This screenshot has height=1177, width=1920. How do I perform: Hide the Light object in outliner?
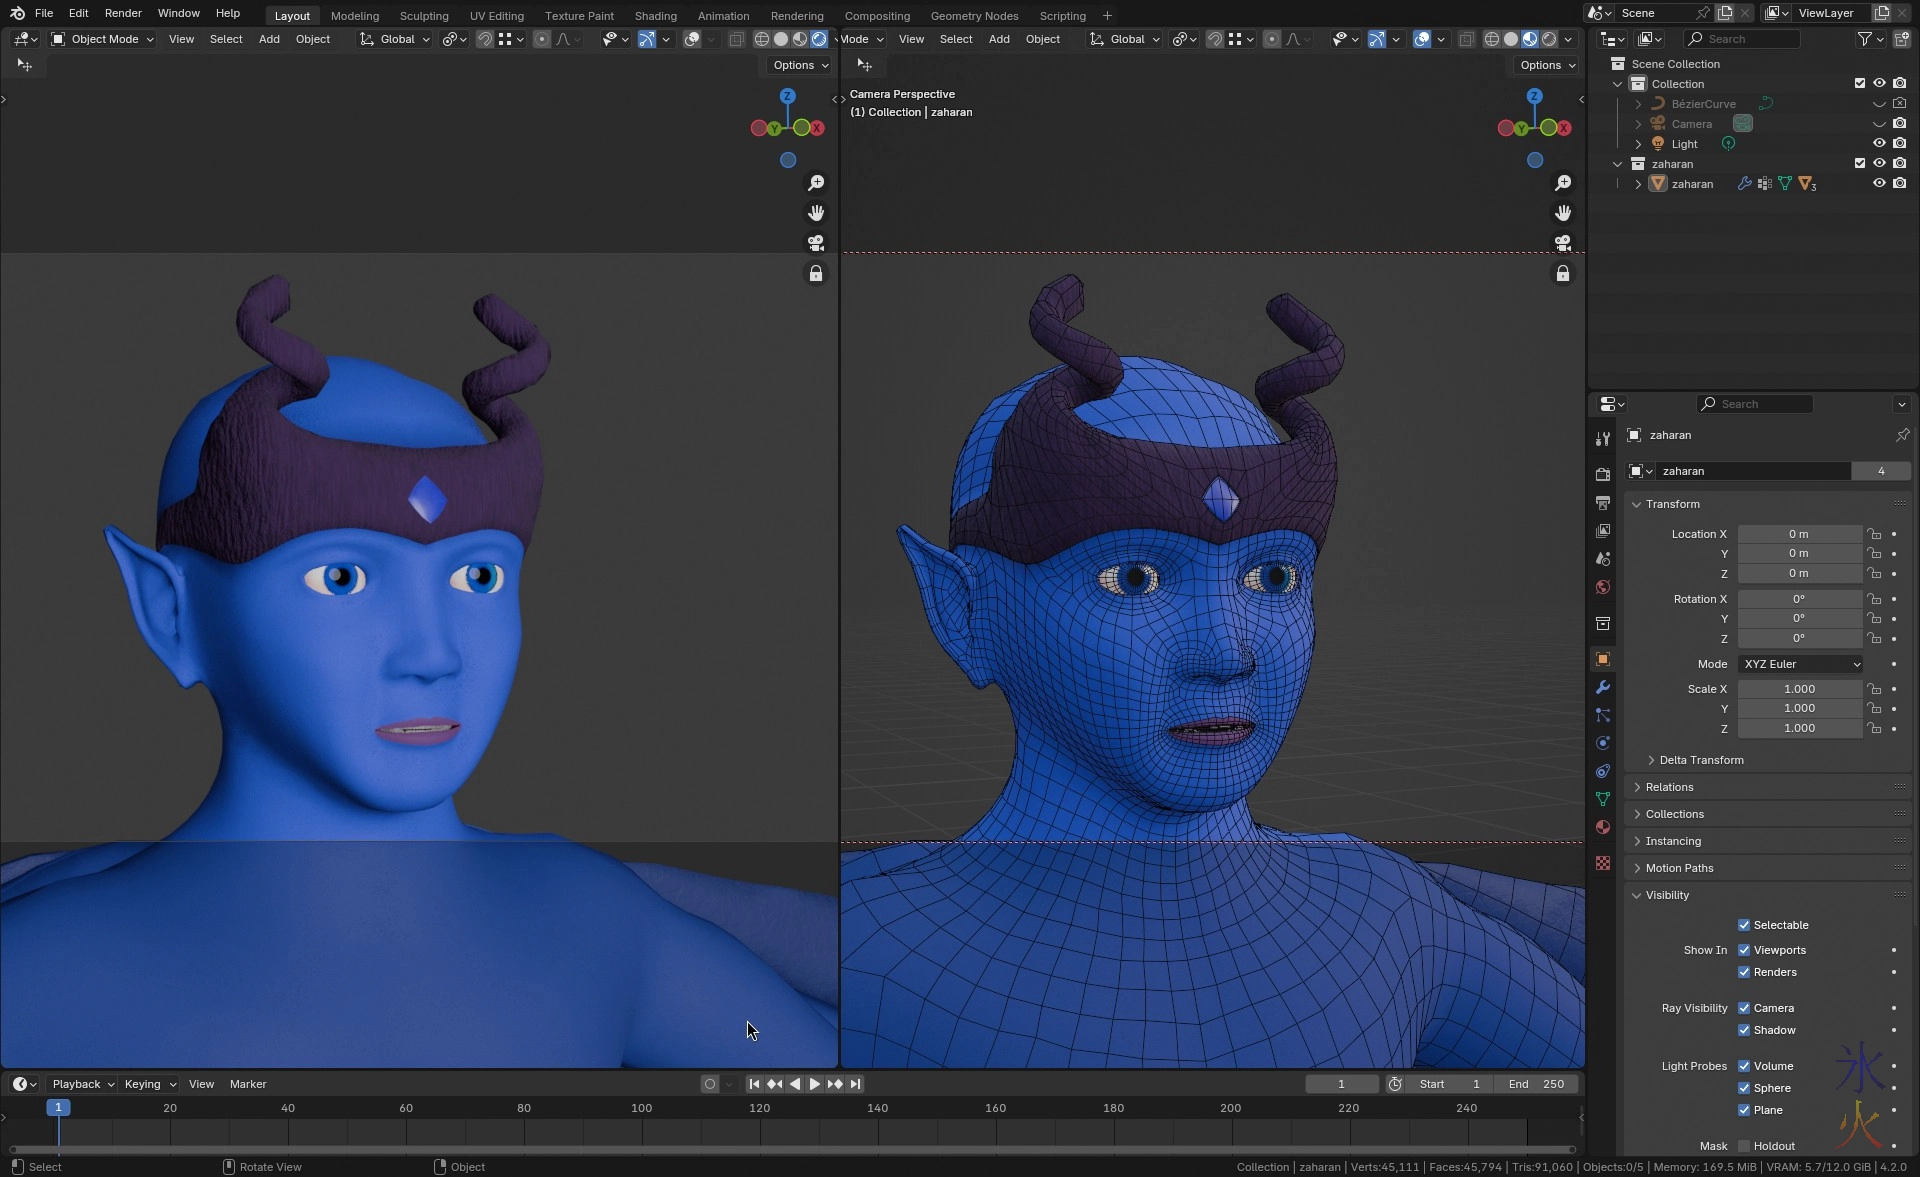point(1878,144)
